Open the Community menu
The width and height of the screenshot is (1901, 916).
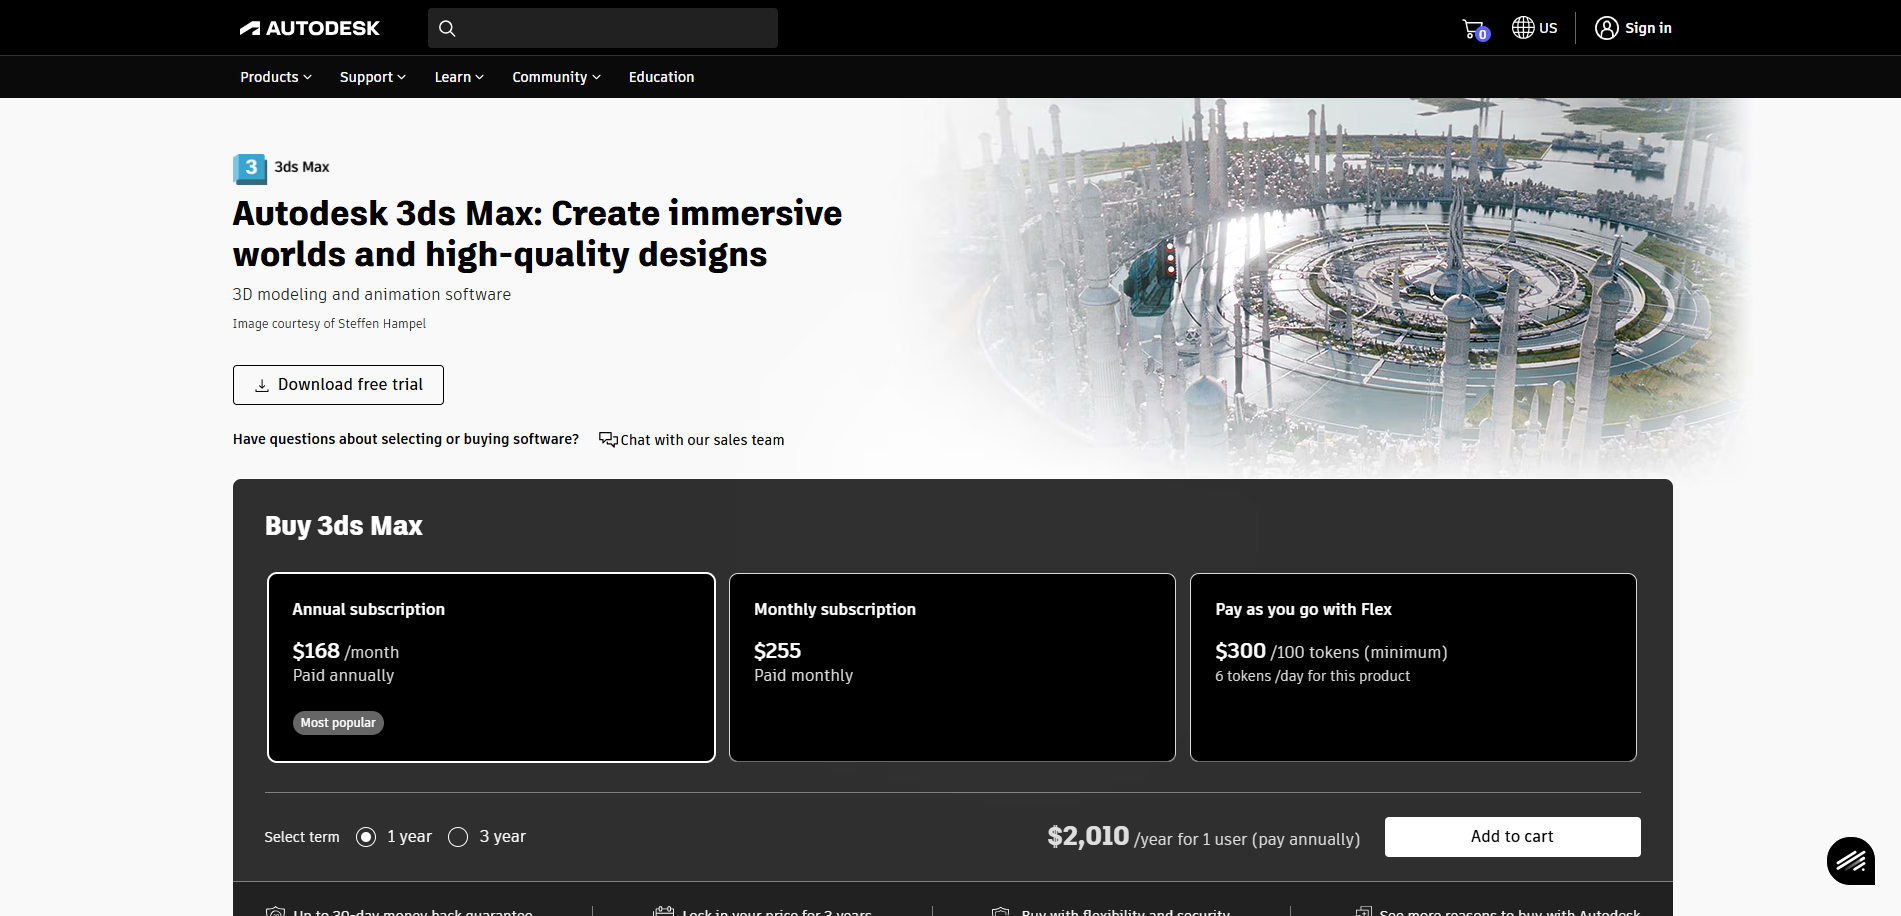tap(556, 77)
